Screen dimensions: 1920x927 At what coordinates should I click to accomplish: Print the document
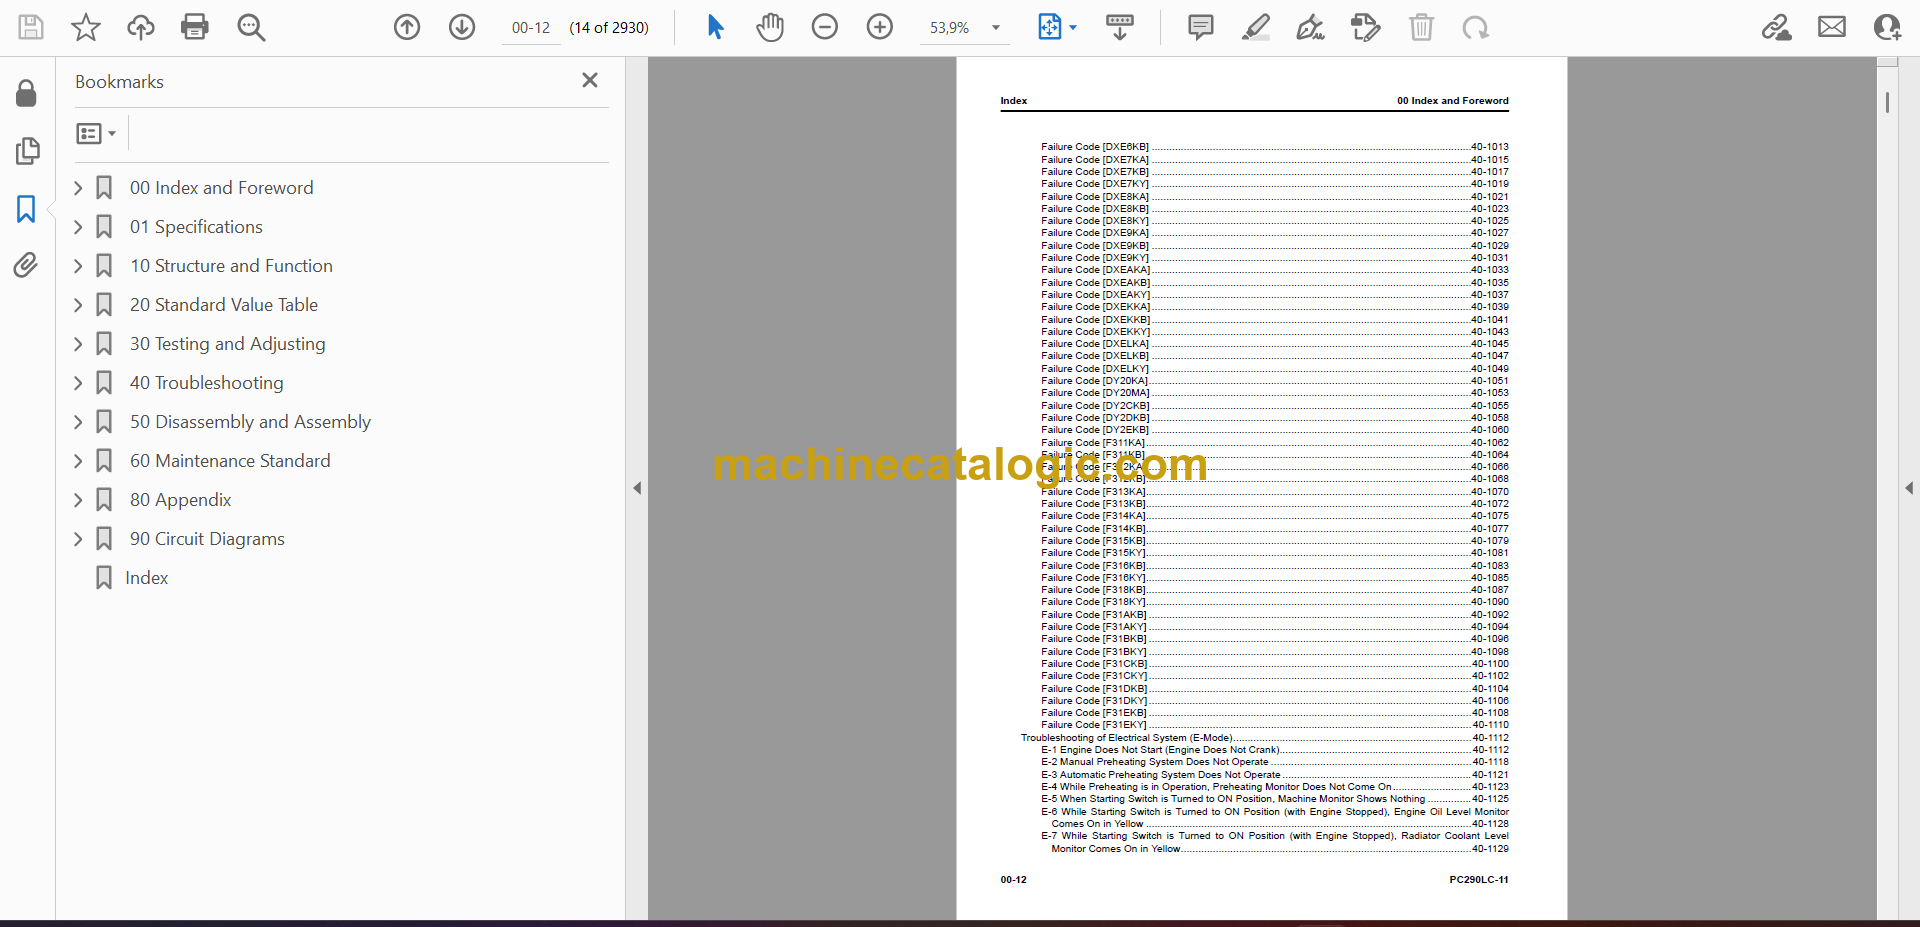pos(195,27)
